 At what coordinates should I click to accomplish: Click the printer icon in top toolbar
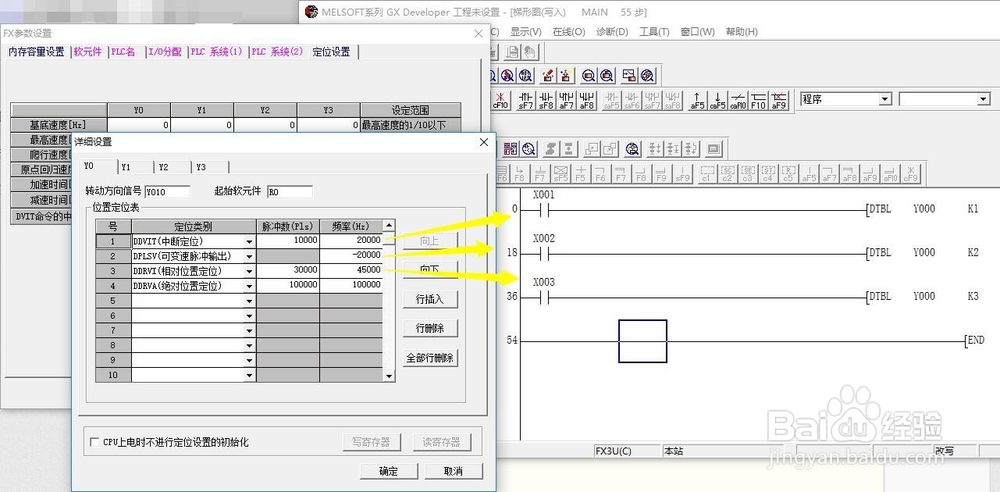pyautogui.click(x=511, y=52)
